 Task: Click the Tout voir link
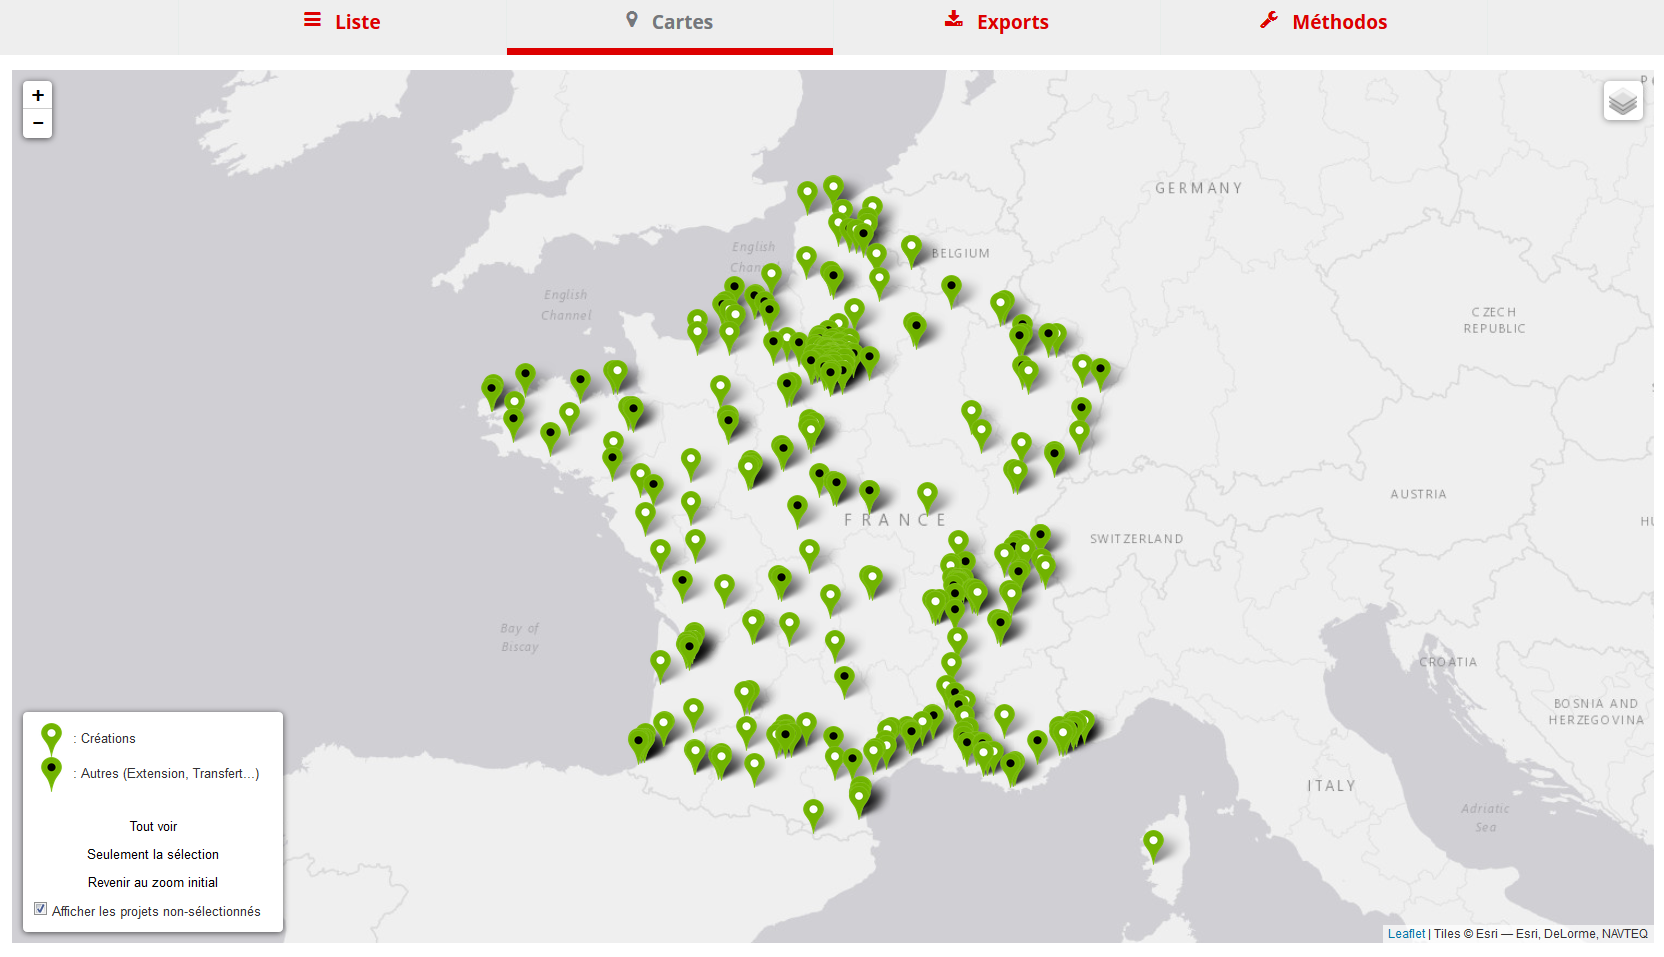click(x=153, y=826)
